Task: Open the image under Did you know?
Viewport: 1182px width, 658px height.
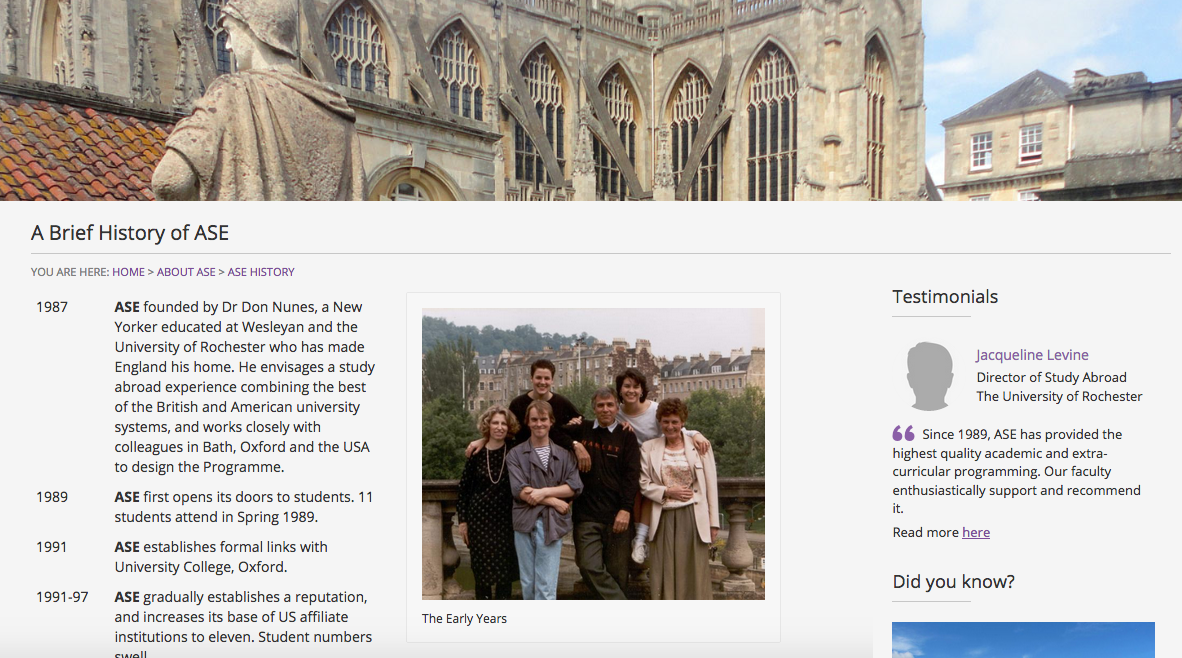Action: coord(1023,640)
